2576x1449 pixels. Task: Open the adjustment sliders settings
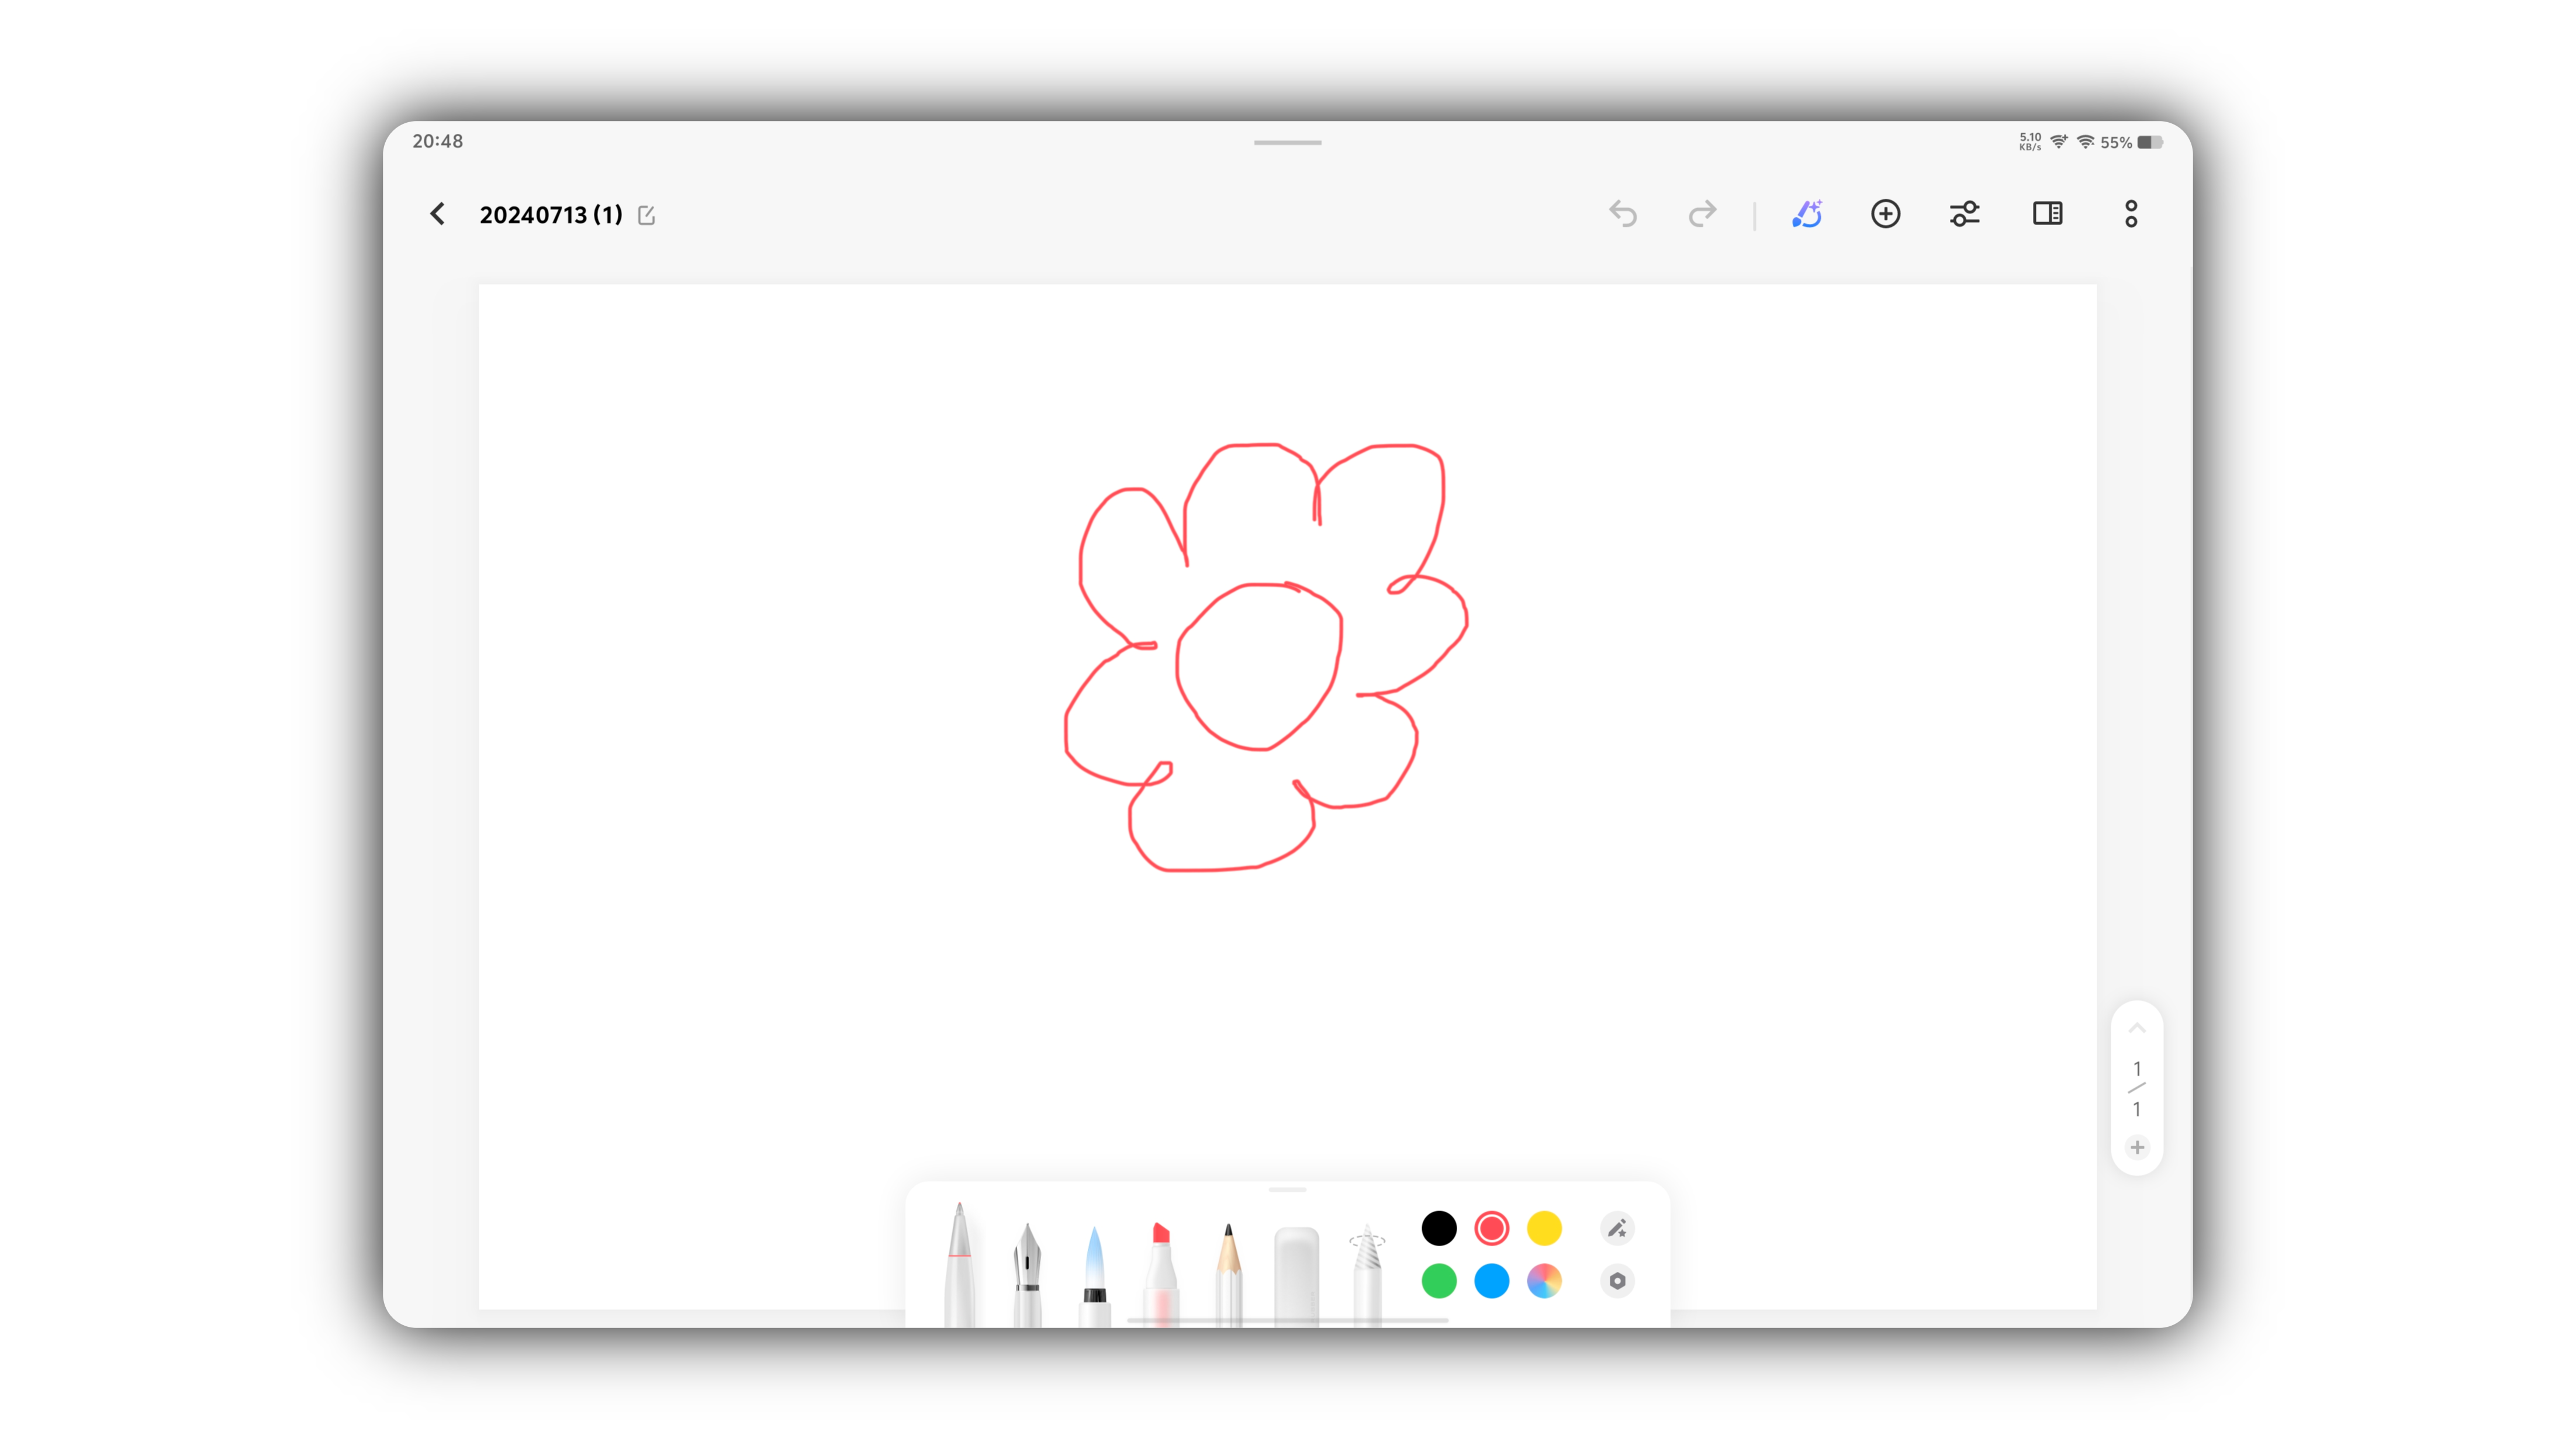pos(1964,214)
